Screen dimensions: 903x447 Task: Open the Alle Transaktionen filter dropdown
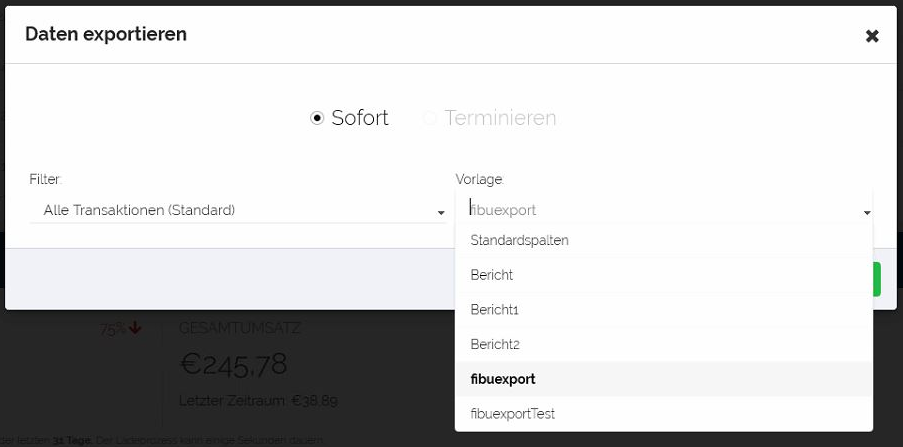click(x=236, y=211)
